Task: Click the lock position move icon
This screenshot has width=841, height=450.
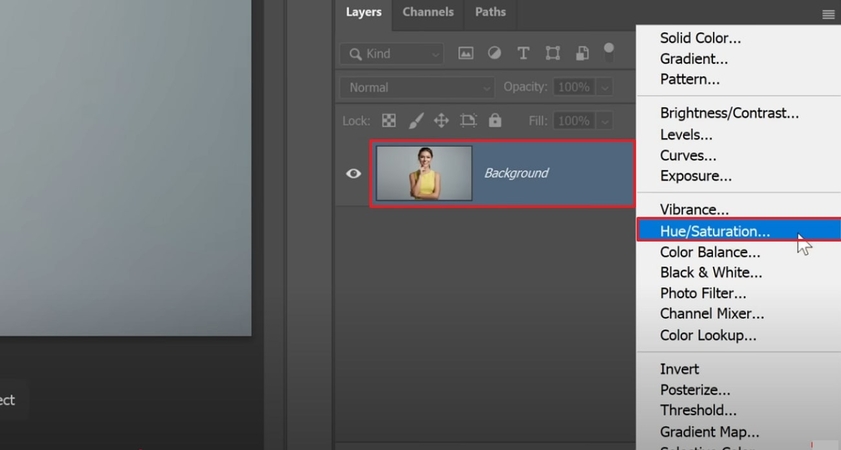Action: click(x=441, y=121)
